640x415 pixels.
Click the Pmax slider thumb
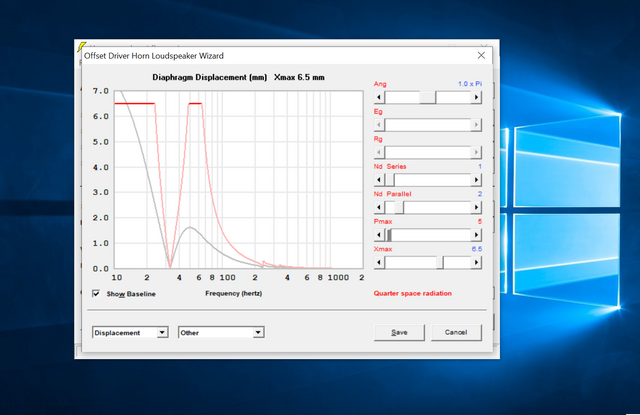pos(388,235)
